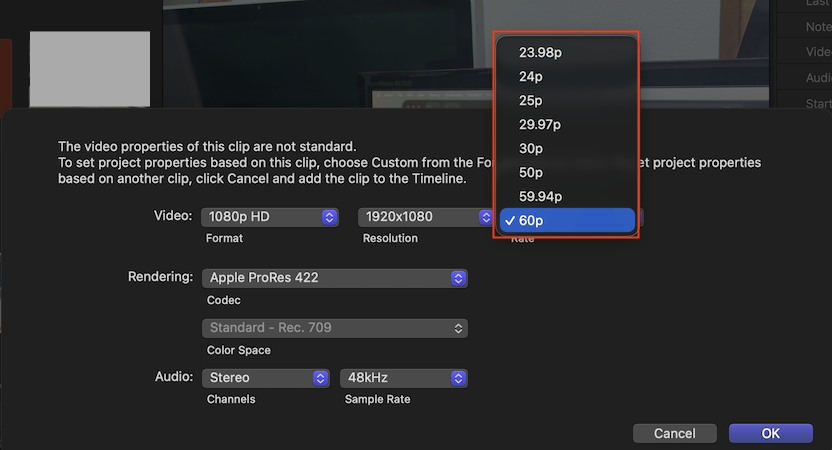The width and height of the screenshot is (832, 450).
Task: Open the 48kHz sample rate dropdown
Action: click(403, 378)
